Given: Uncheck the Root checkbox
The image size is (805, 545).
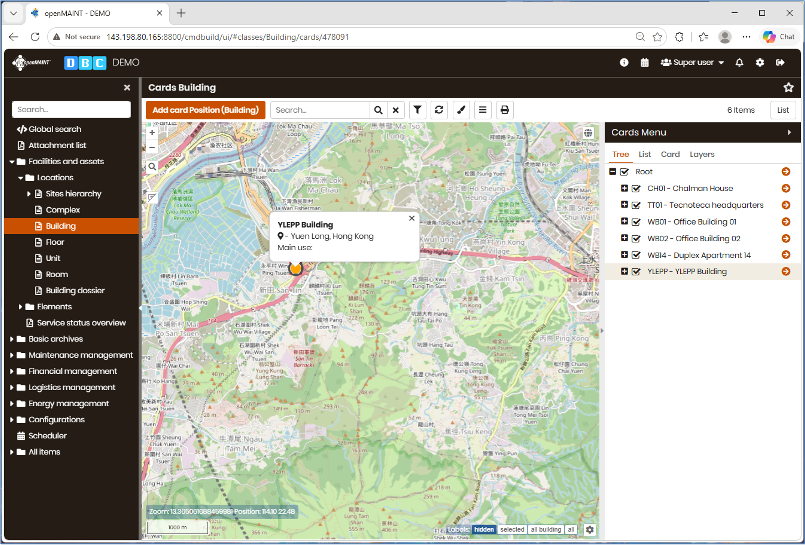Looking at the screenshot, I should coord(624,172).
